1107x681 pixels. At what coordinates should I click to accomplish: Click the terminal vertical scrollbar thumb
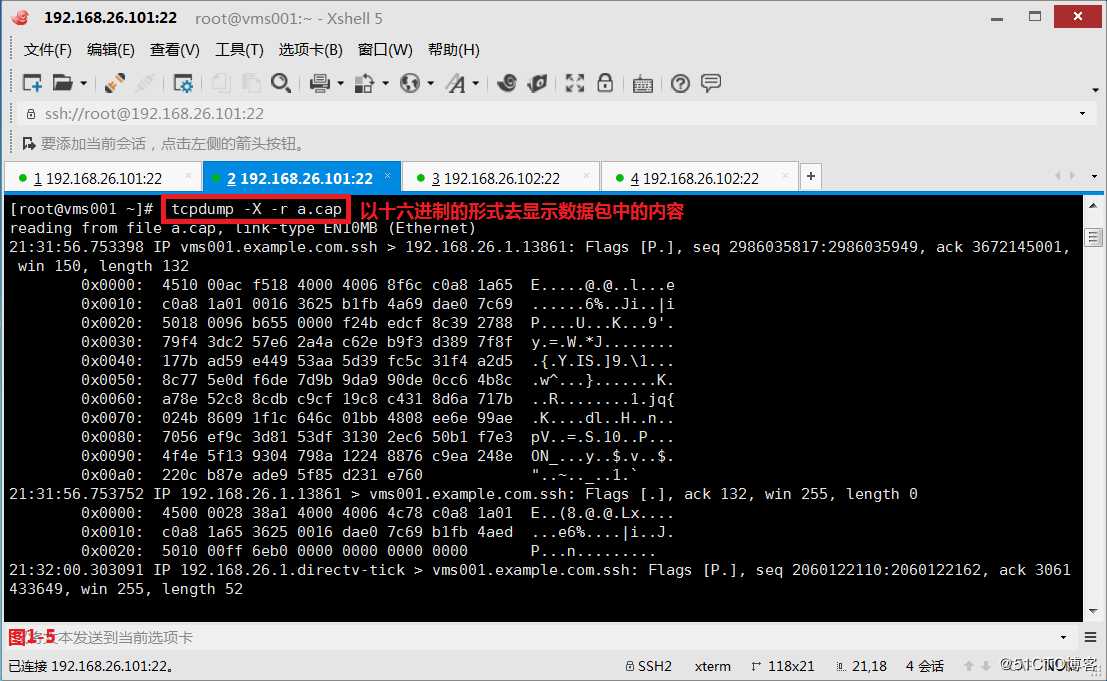1093,237
